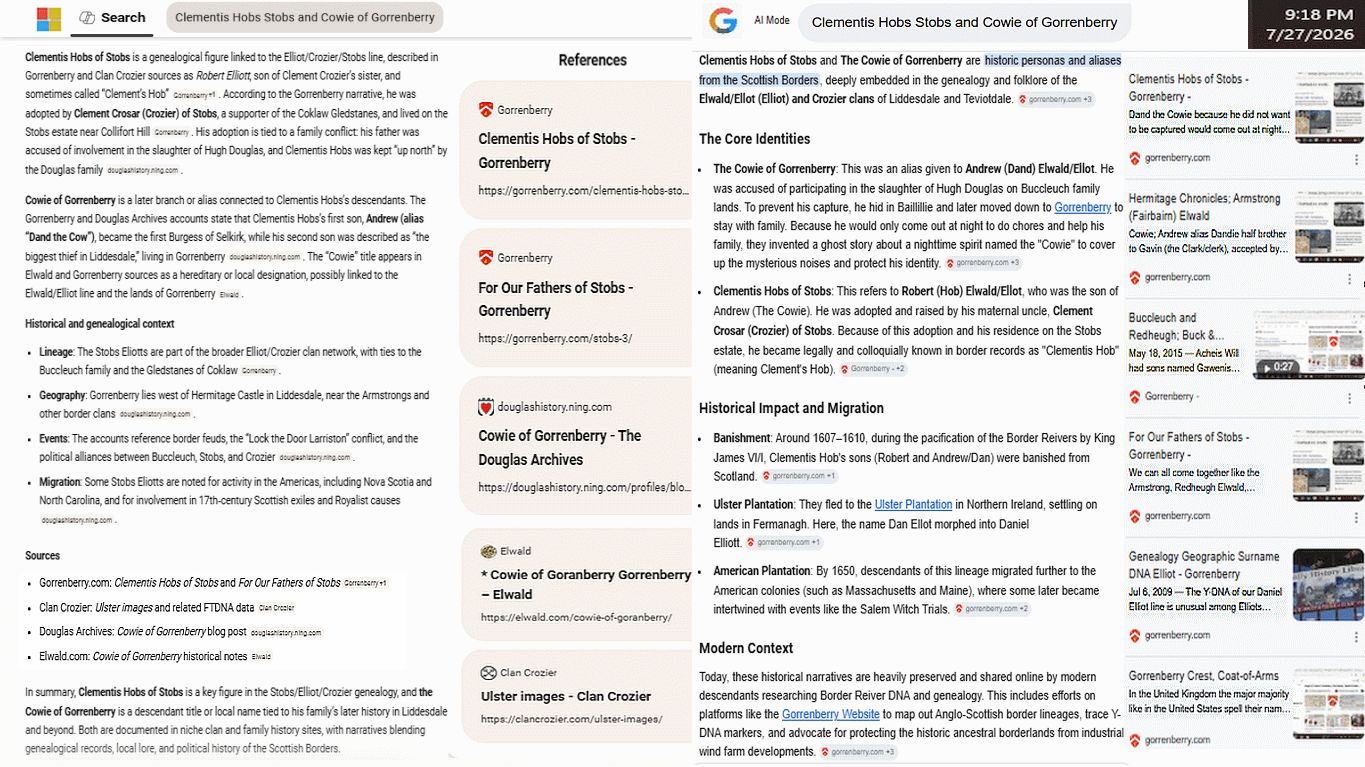Open the 'Gorrenberry' hyperlink in the Cowie paragraph
Viewport: 1365px width, 767px height.
pos(1082,207)
